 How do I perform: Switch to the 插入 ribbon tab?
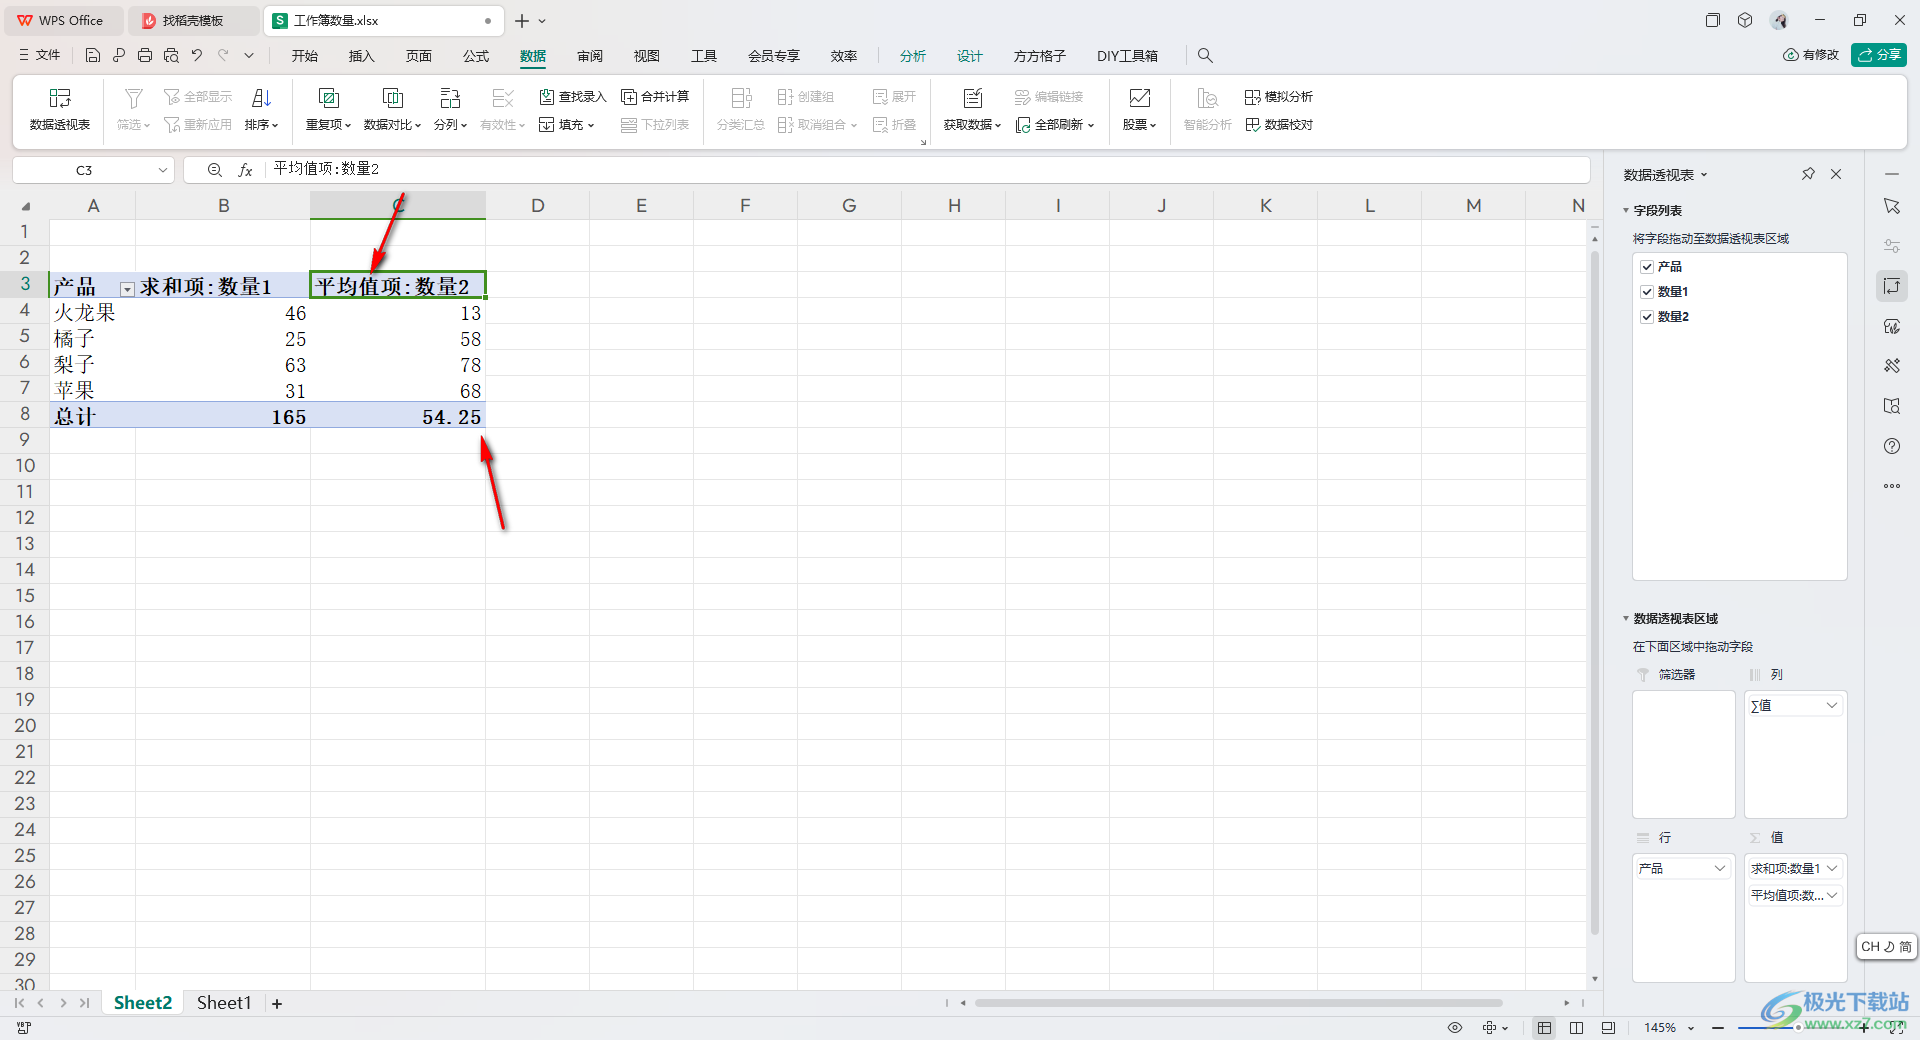(362, 56)
